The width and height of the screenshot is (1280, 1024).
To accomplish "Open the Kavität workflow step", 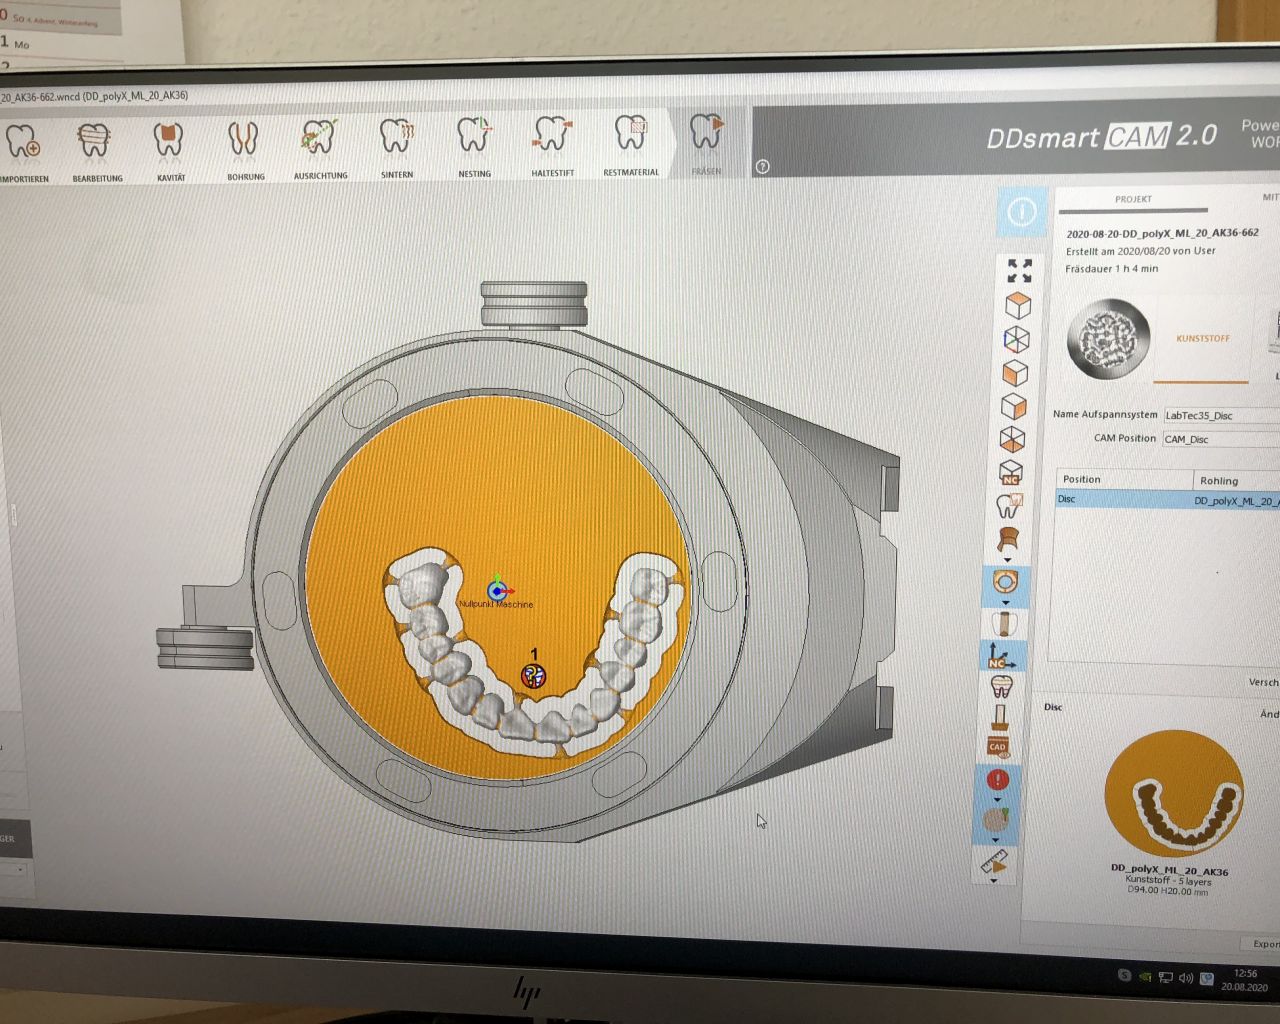I will coord(170,150).
